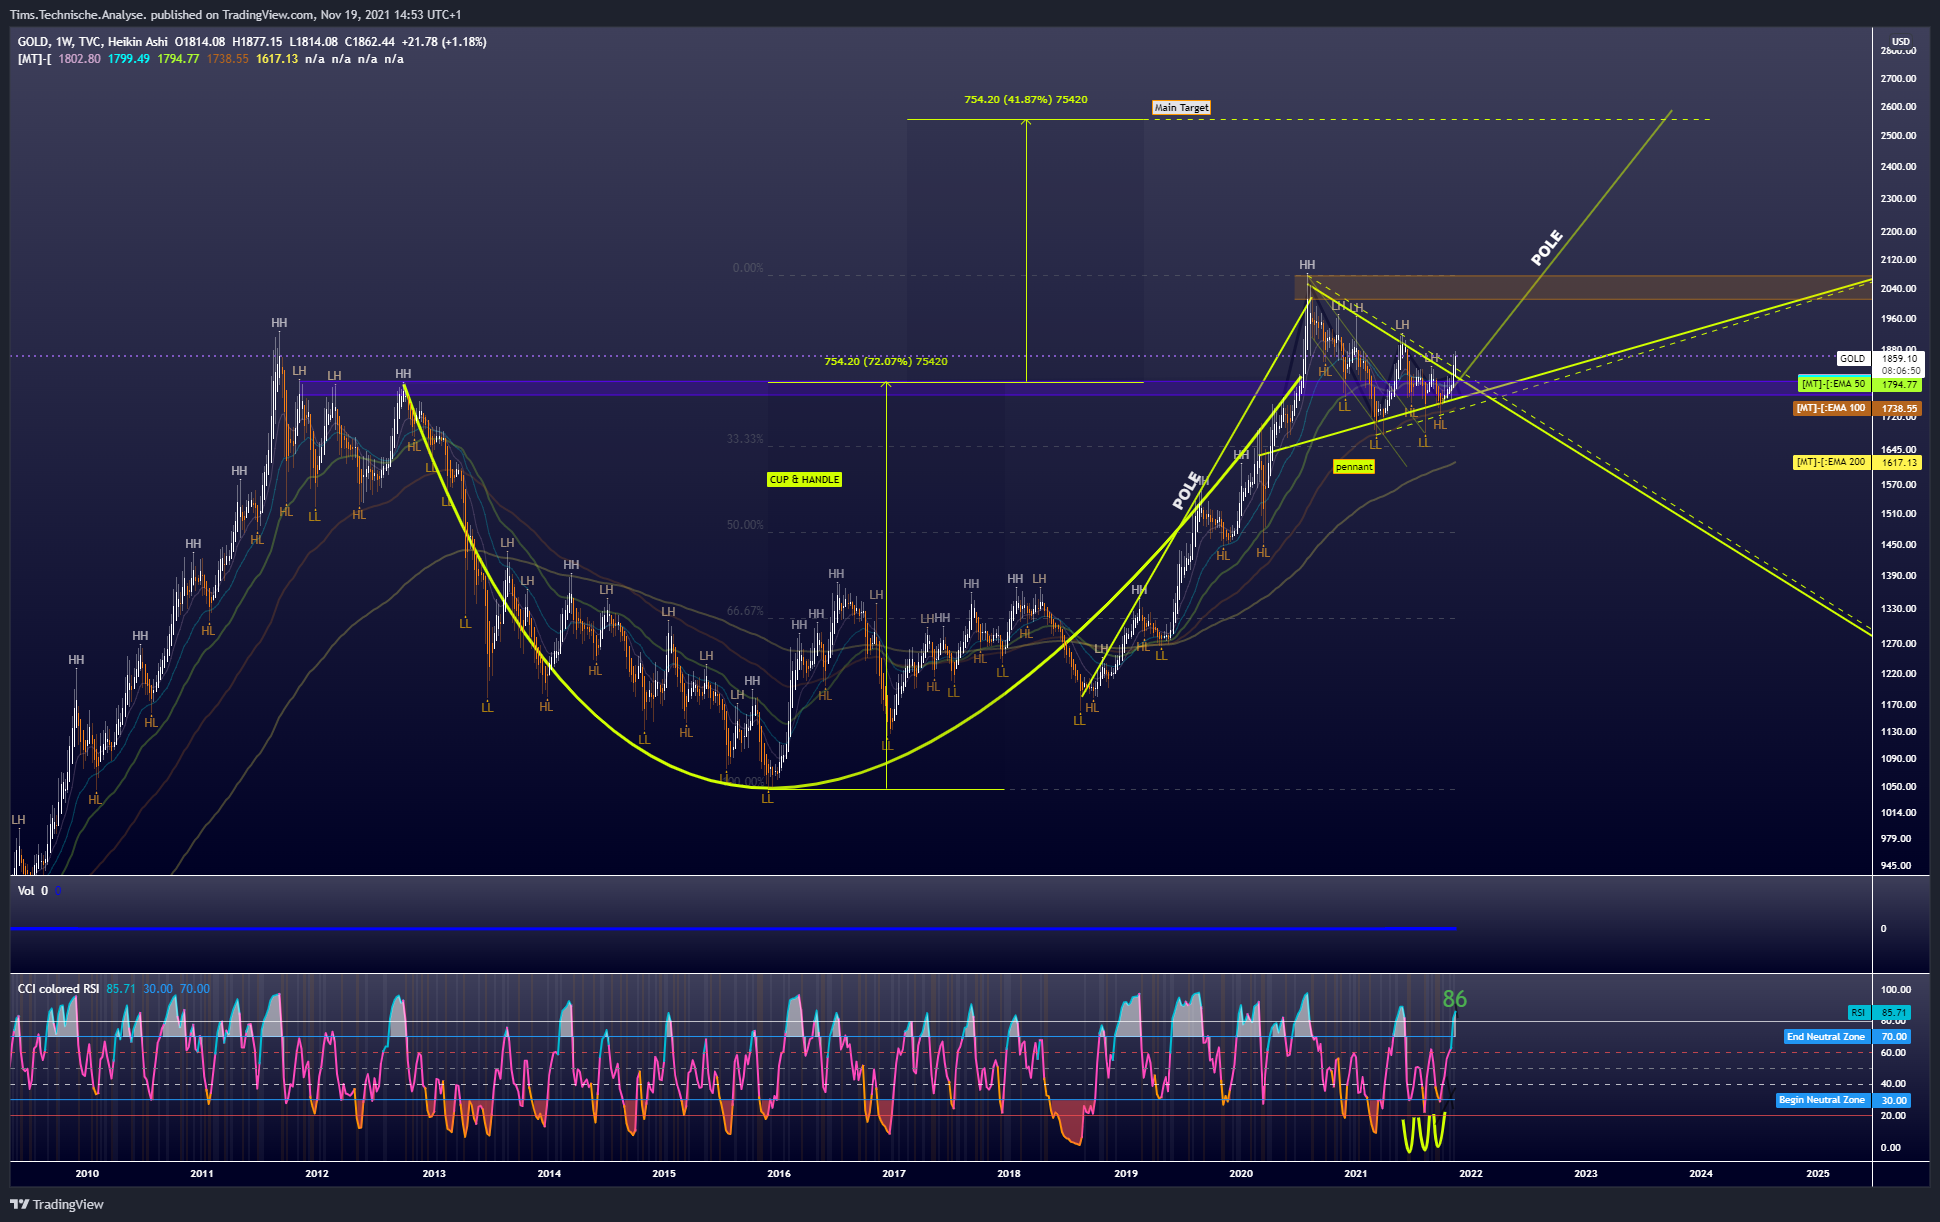The width and height of the screenshot is (1940, 1222).
Task: Click the RSI 85.71 value tag
Action: click(1879, 1013)
